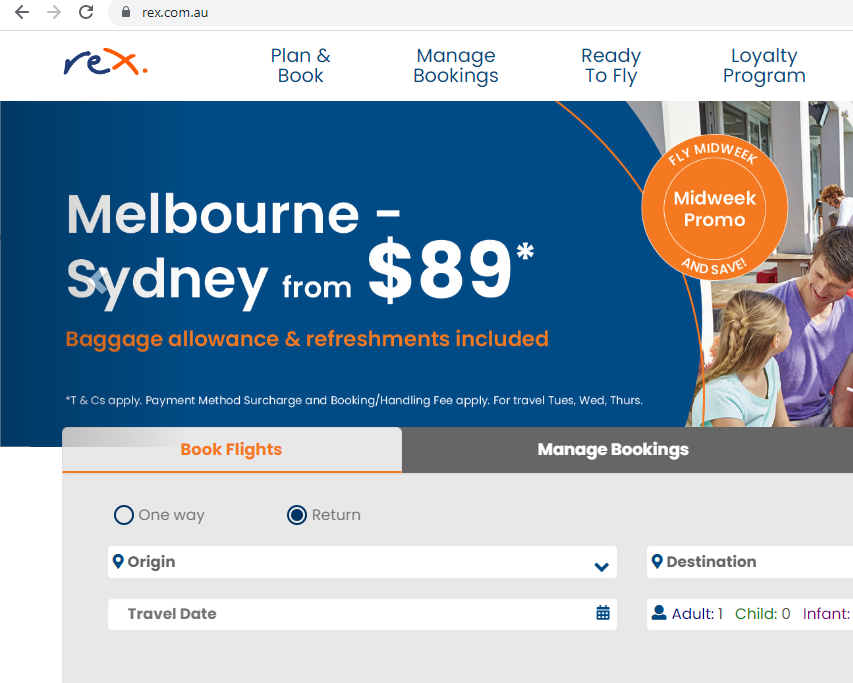Open the Adult, Child, Infant passenger selector
The image size is (853, 683).
750,614
